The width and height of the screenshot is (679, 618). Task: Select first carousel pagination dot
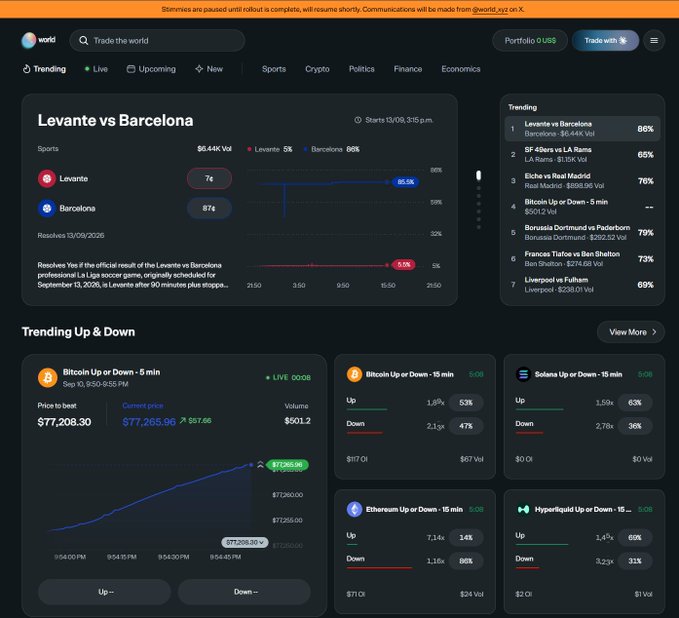tap(479, 175)
